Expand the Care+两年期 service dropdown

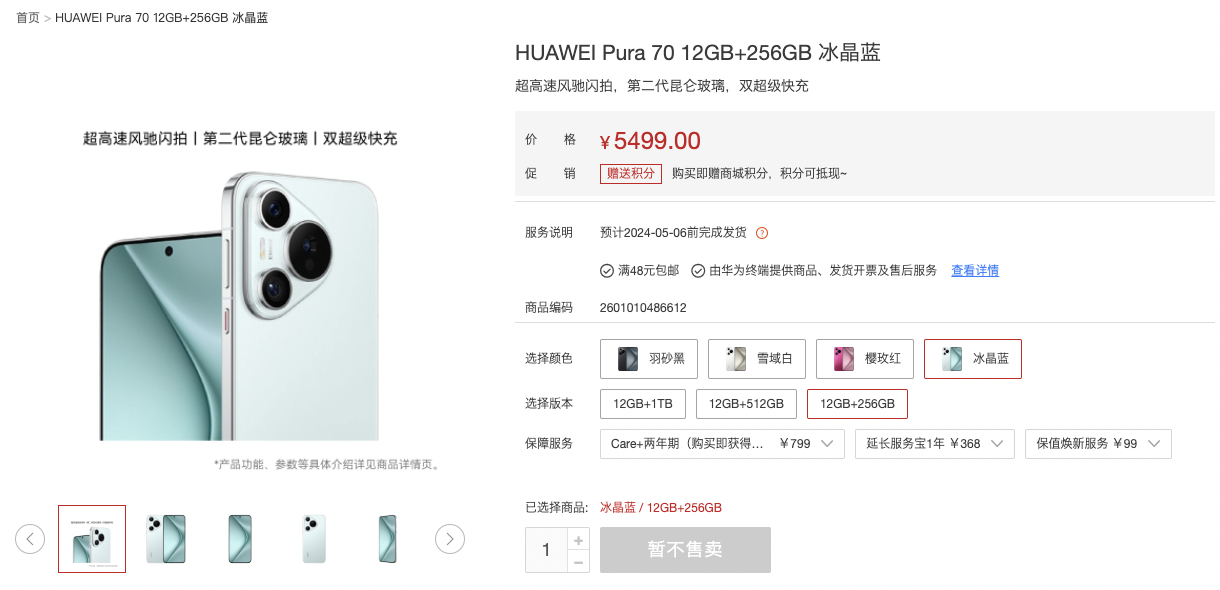[722, 444]
